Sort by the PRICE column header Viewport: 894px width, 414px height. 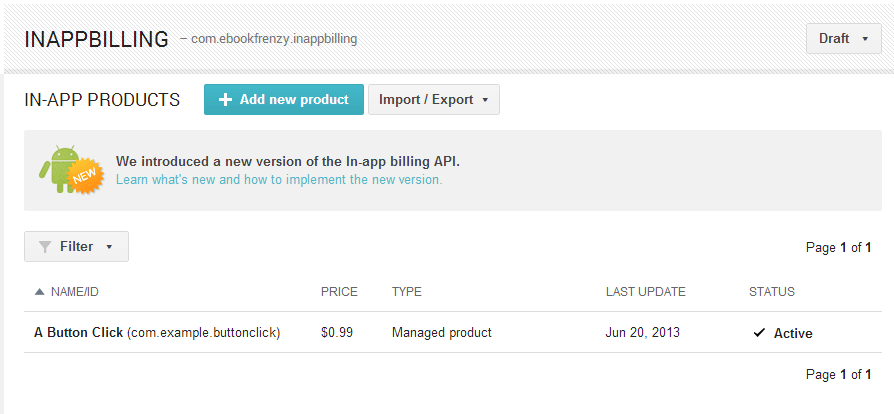[x=339, y=292]
